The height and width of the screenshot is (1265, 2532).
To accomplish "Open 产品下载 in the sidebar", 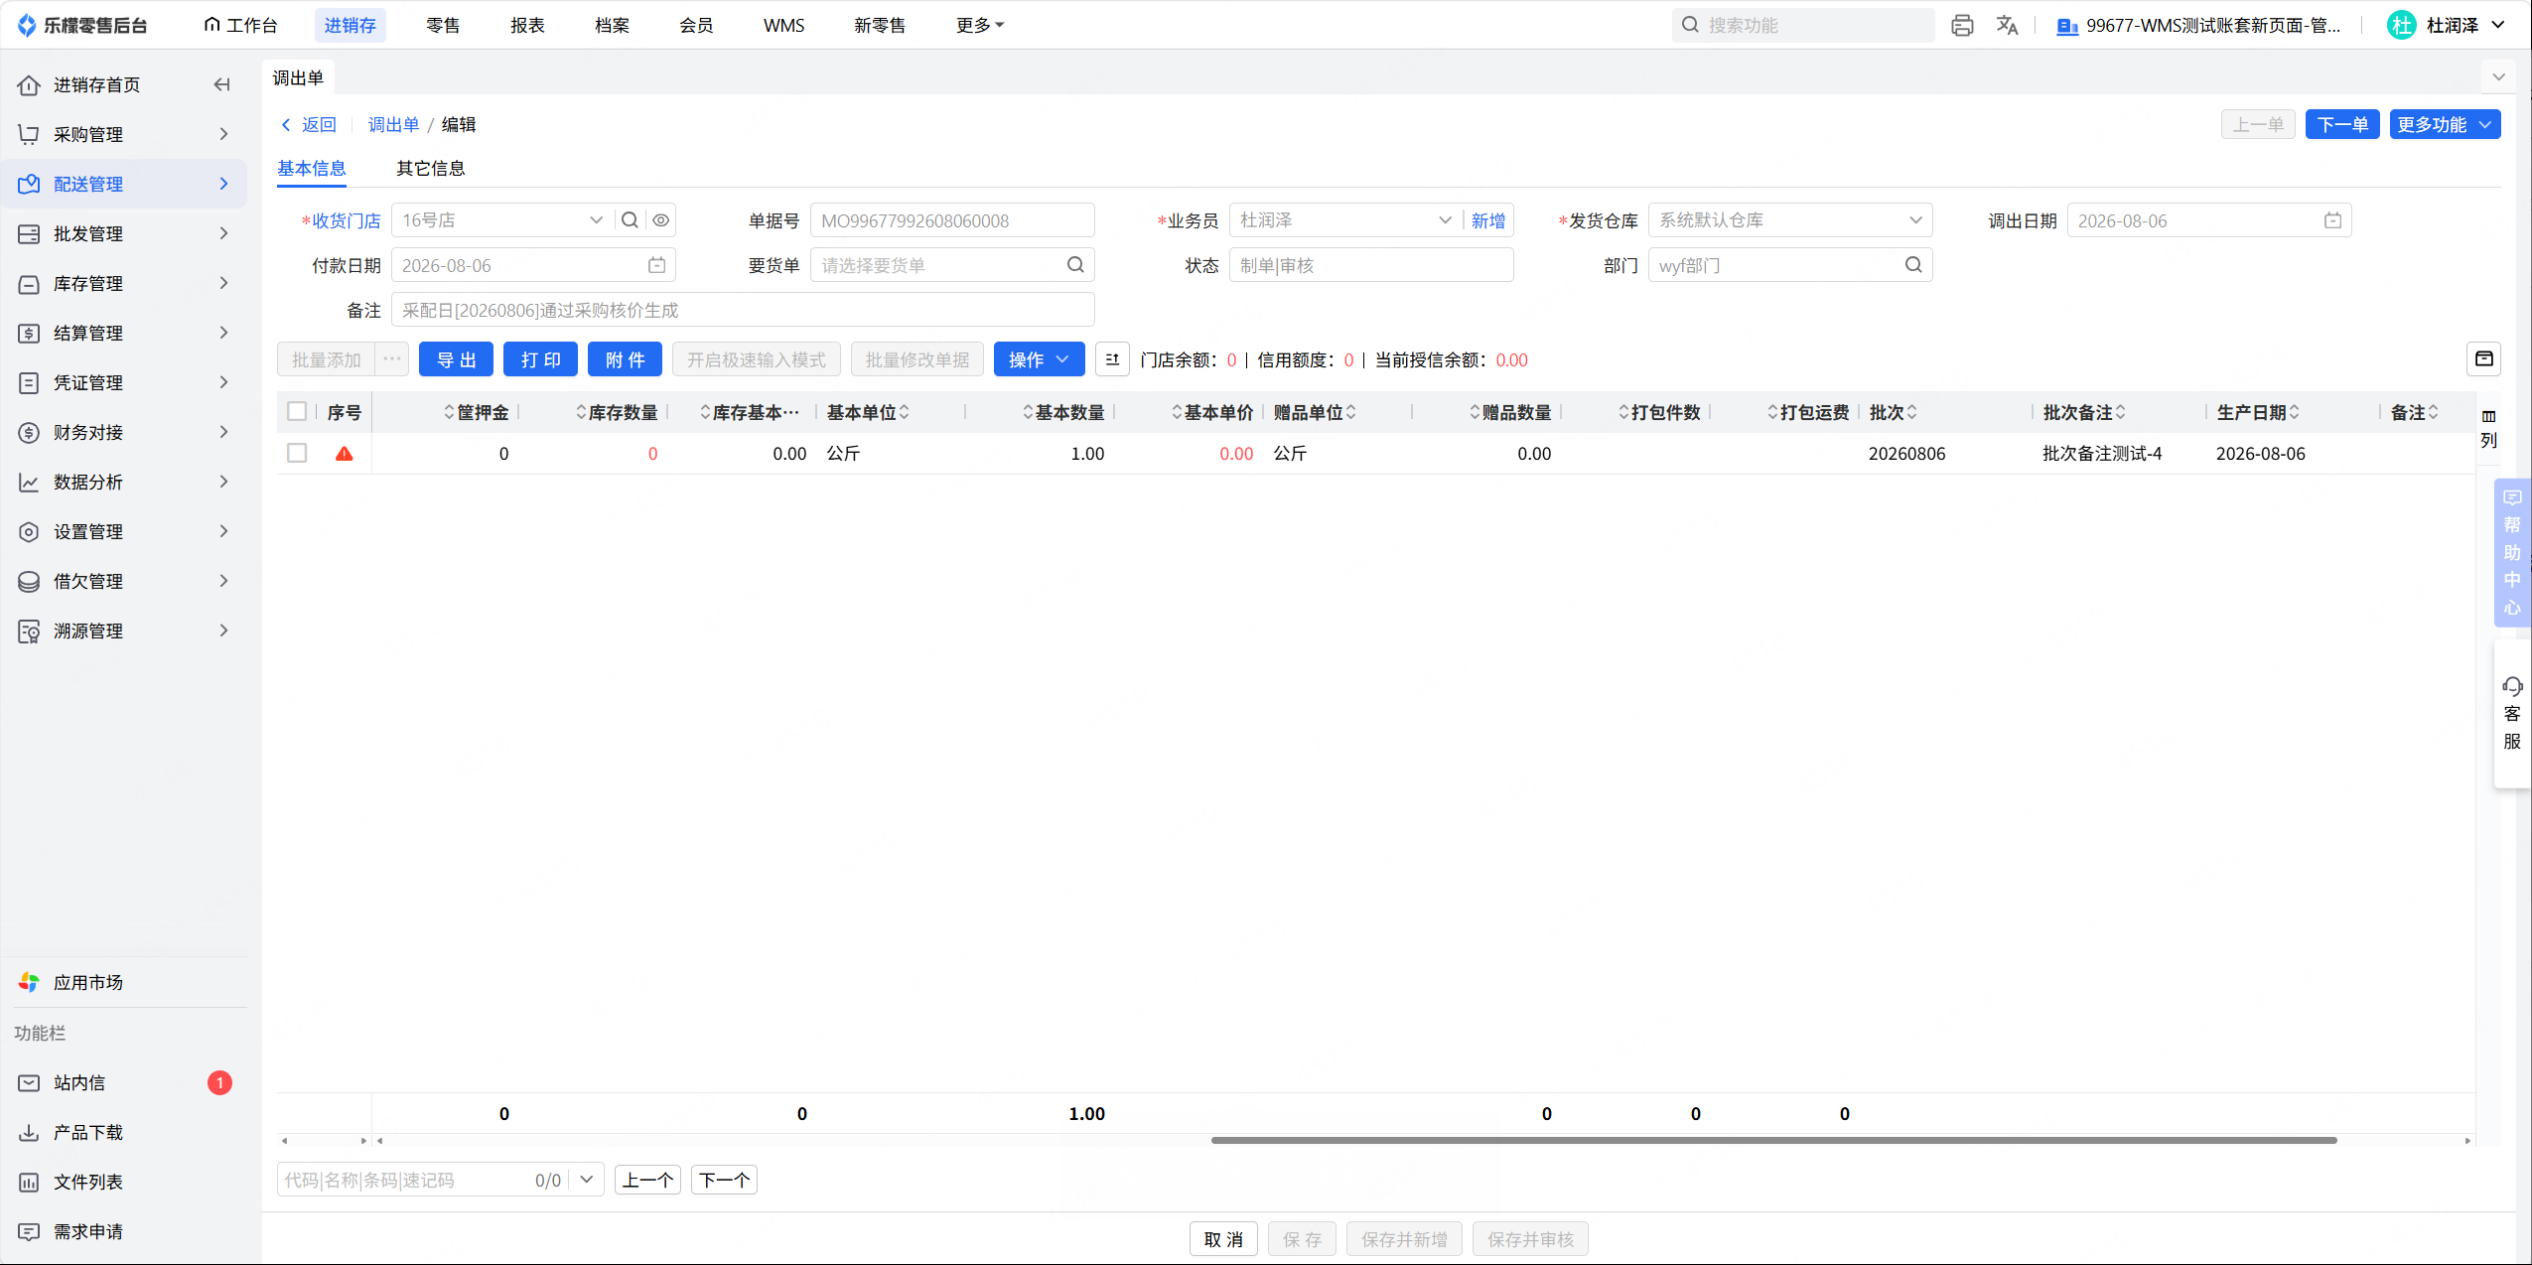I will pos(88,1133).
